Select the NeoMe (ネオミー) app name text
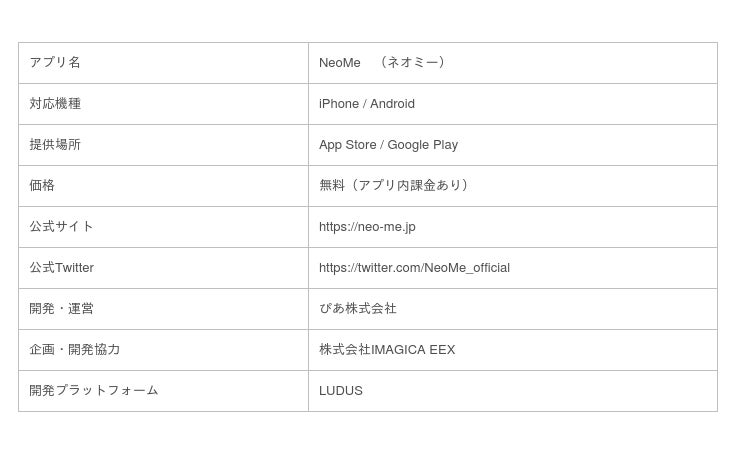Screen dimensions: 740x452 click(383, 63)
